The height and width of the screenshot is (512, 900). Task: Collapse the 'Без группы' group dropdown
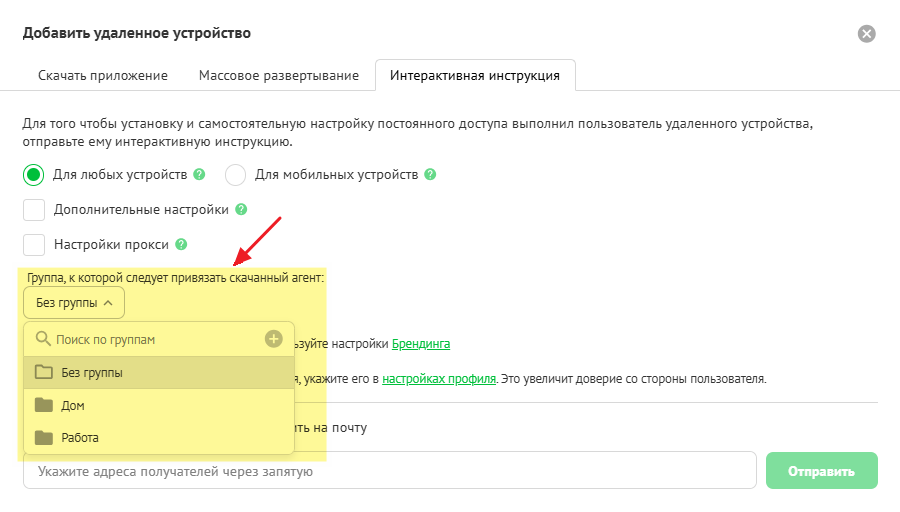point(74,302)
